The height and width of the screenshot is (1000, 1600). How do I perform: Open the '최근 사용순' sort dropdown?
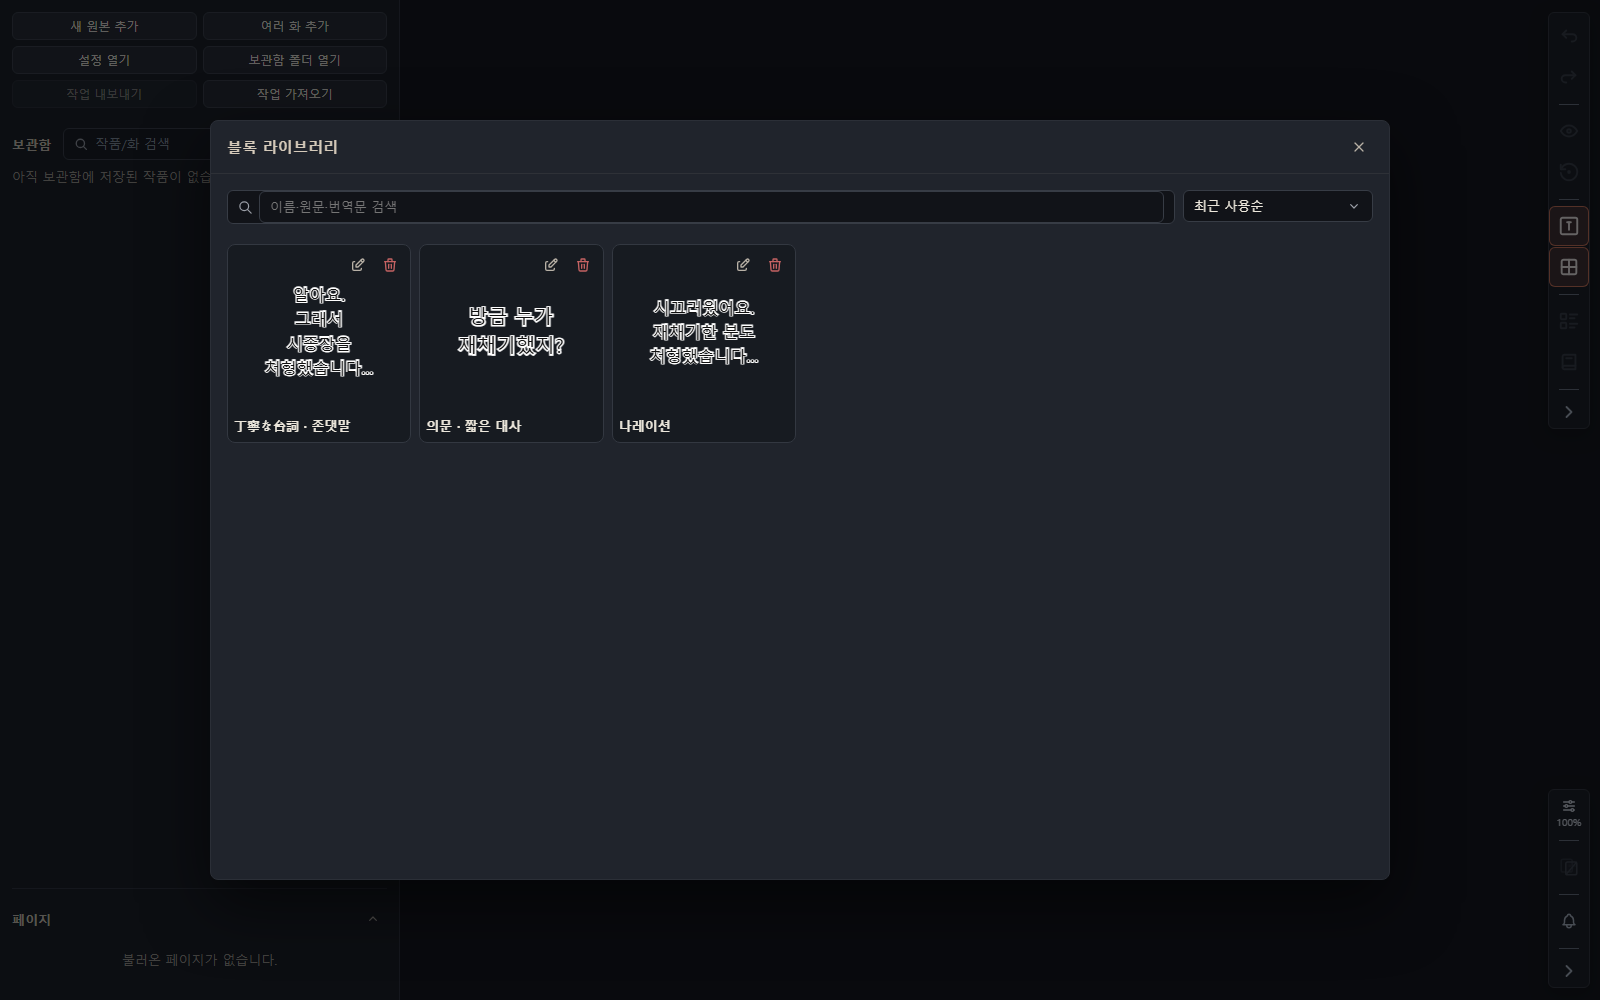pyautogui.click(x=1277, y=206)
